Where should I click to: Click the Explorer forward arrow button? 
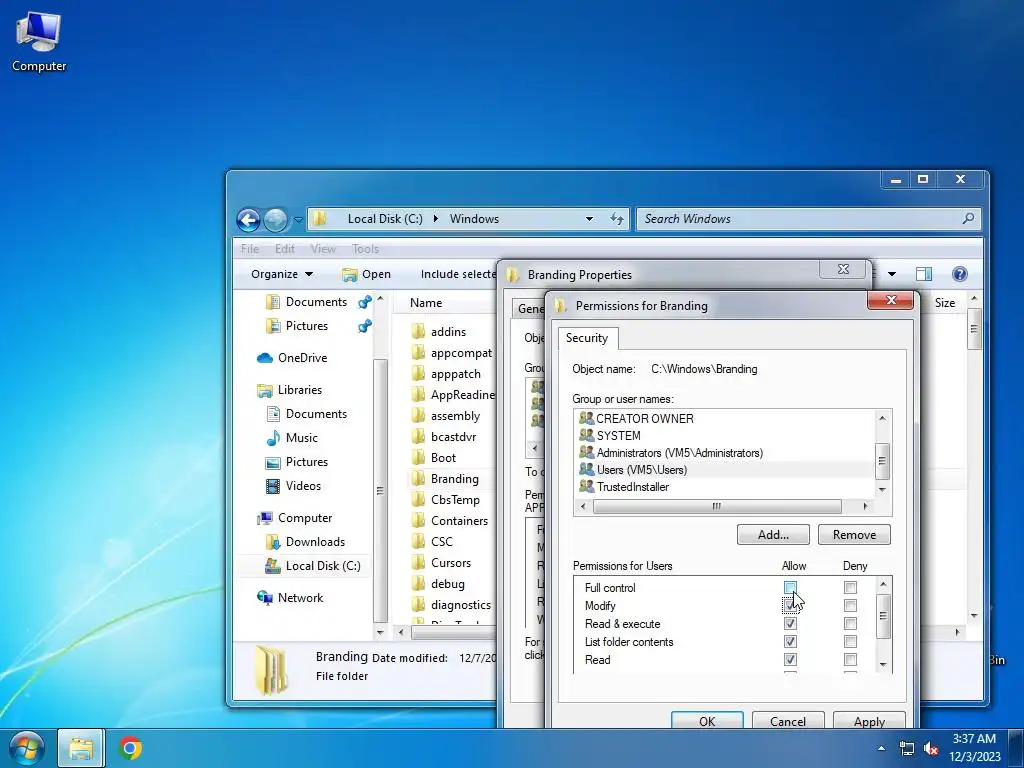coord(276,220)
